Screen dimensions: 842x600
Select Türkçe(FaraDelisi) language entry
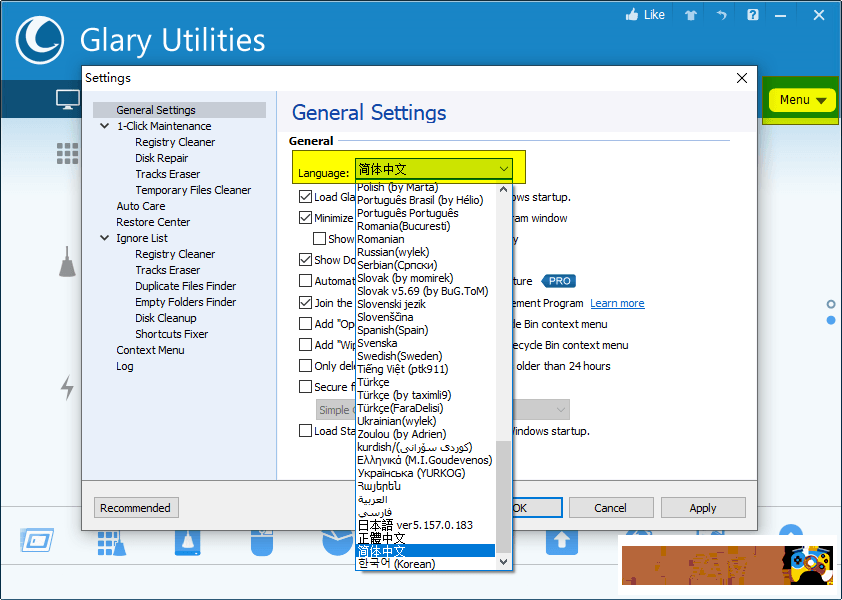400,408
